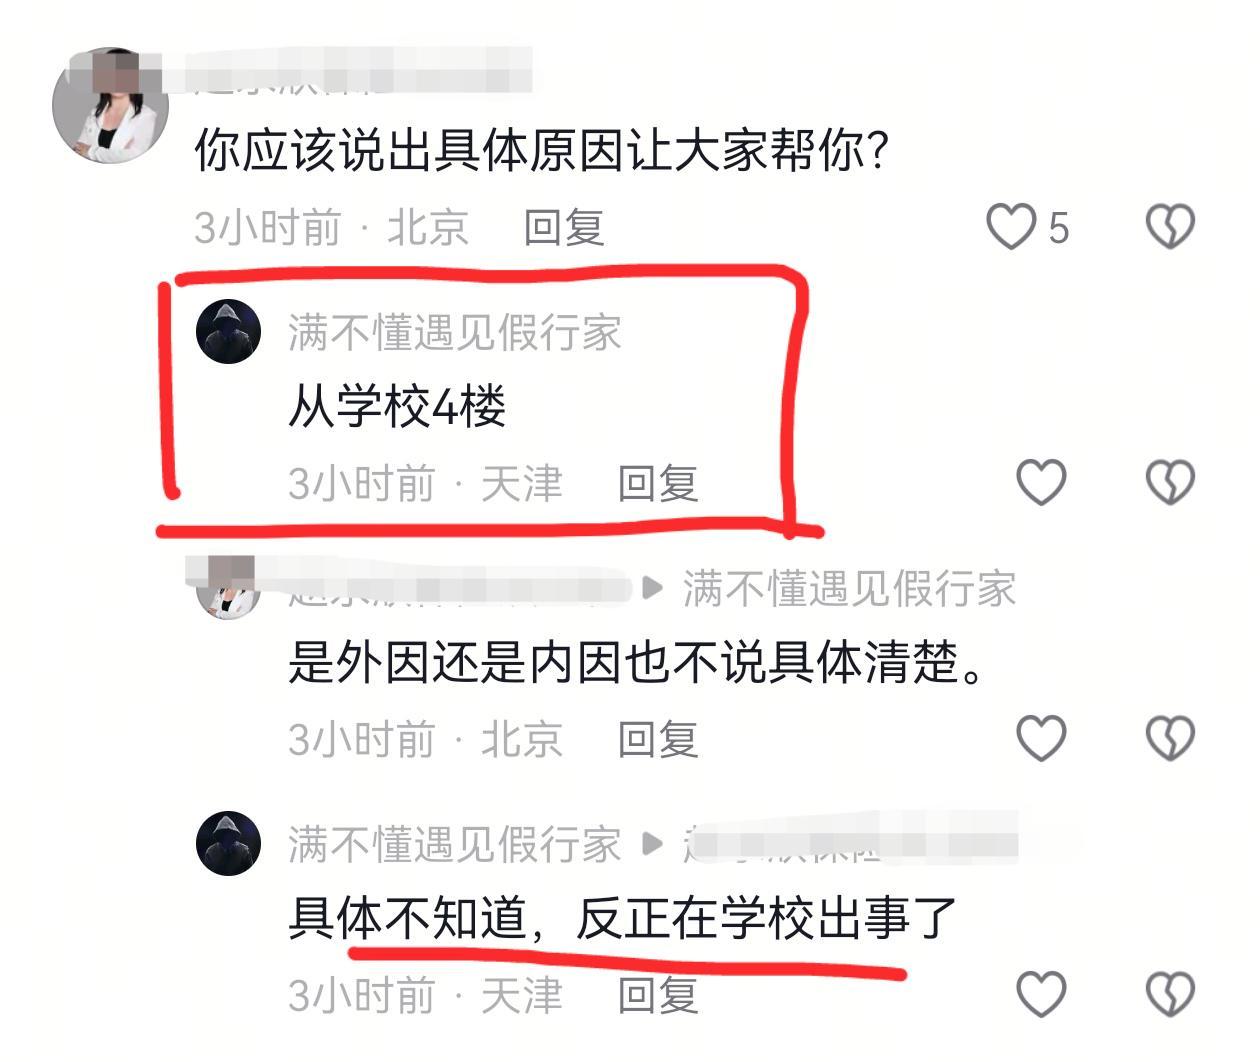Open top commenter's avatar with white jacket
The image size is (1260, 1062).
pyautogui.click(x=111, y=105)
